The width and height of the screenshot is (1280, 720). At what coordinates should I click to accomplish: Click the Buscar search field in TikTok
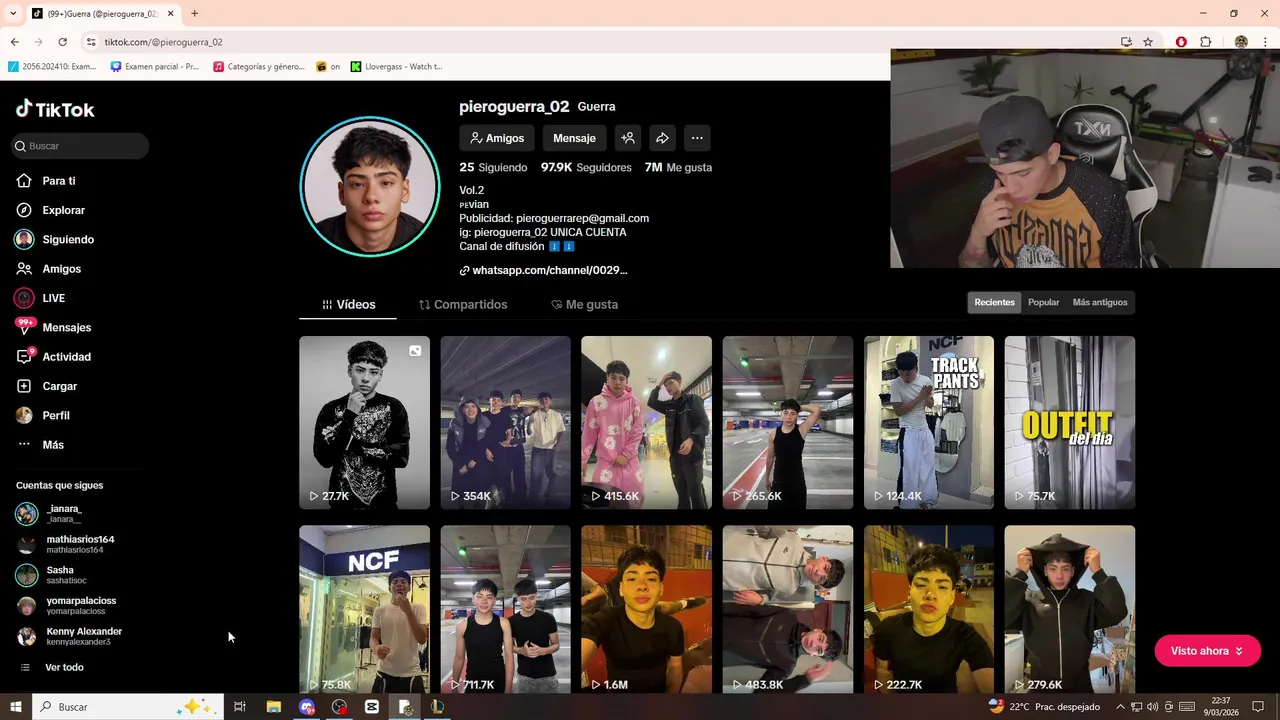(80, 146)
